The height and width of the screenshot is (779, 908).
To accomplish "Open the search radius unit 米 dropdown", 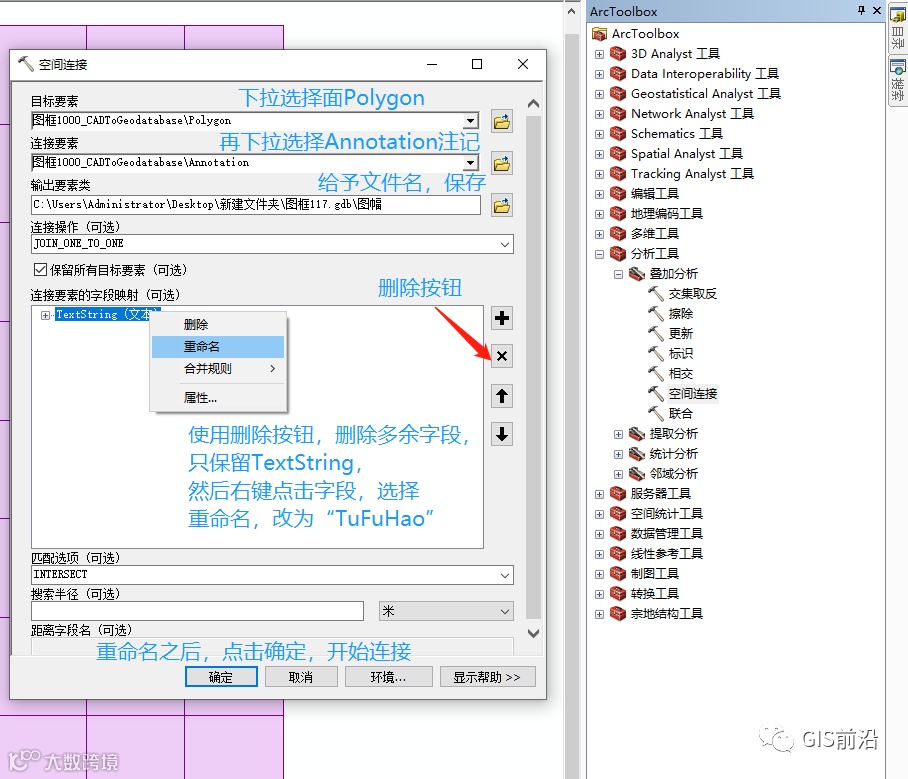I will (504, 612).
